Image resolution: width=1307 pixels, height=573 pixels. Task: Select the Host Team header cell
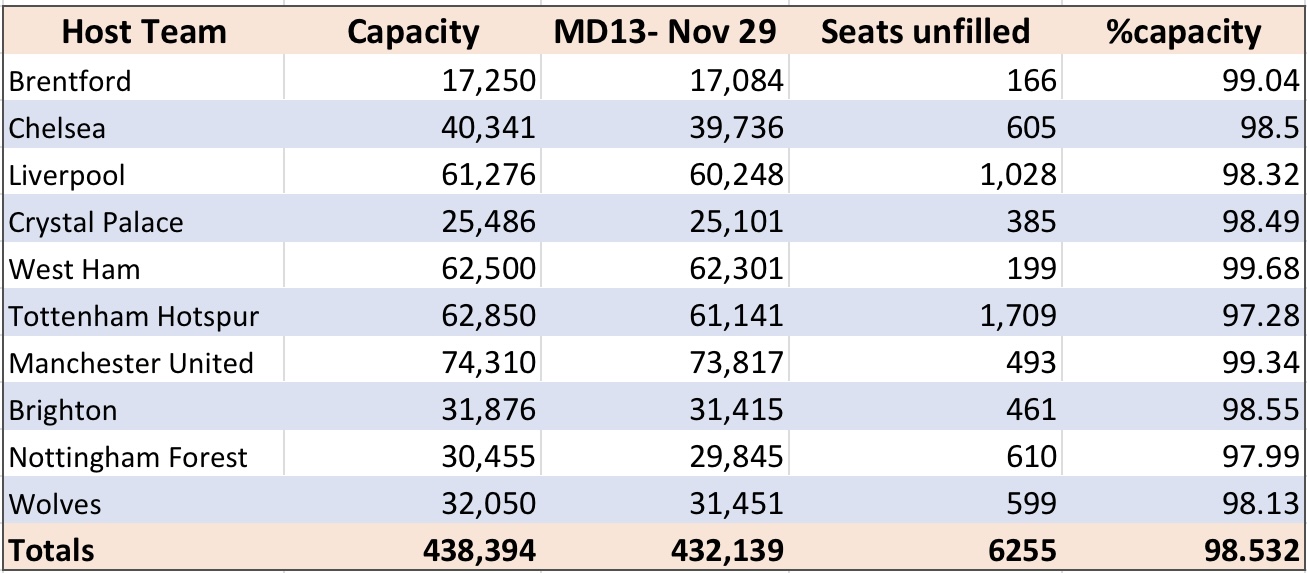(x=143, y=31)
